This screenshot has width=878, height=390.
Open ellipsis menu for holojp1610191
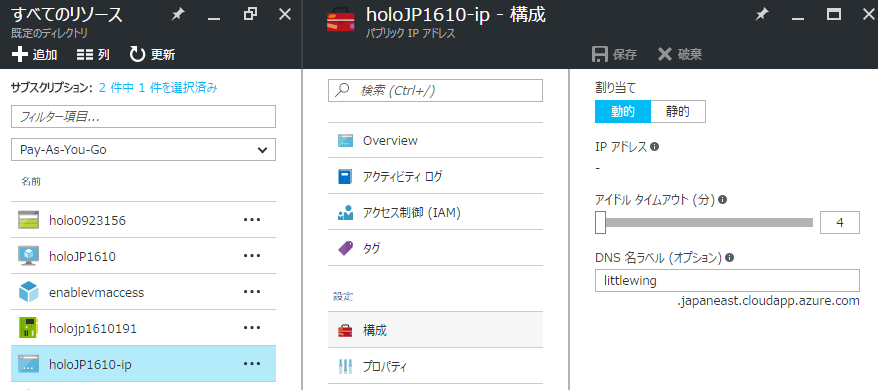252,328
